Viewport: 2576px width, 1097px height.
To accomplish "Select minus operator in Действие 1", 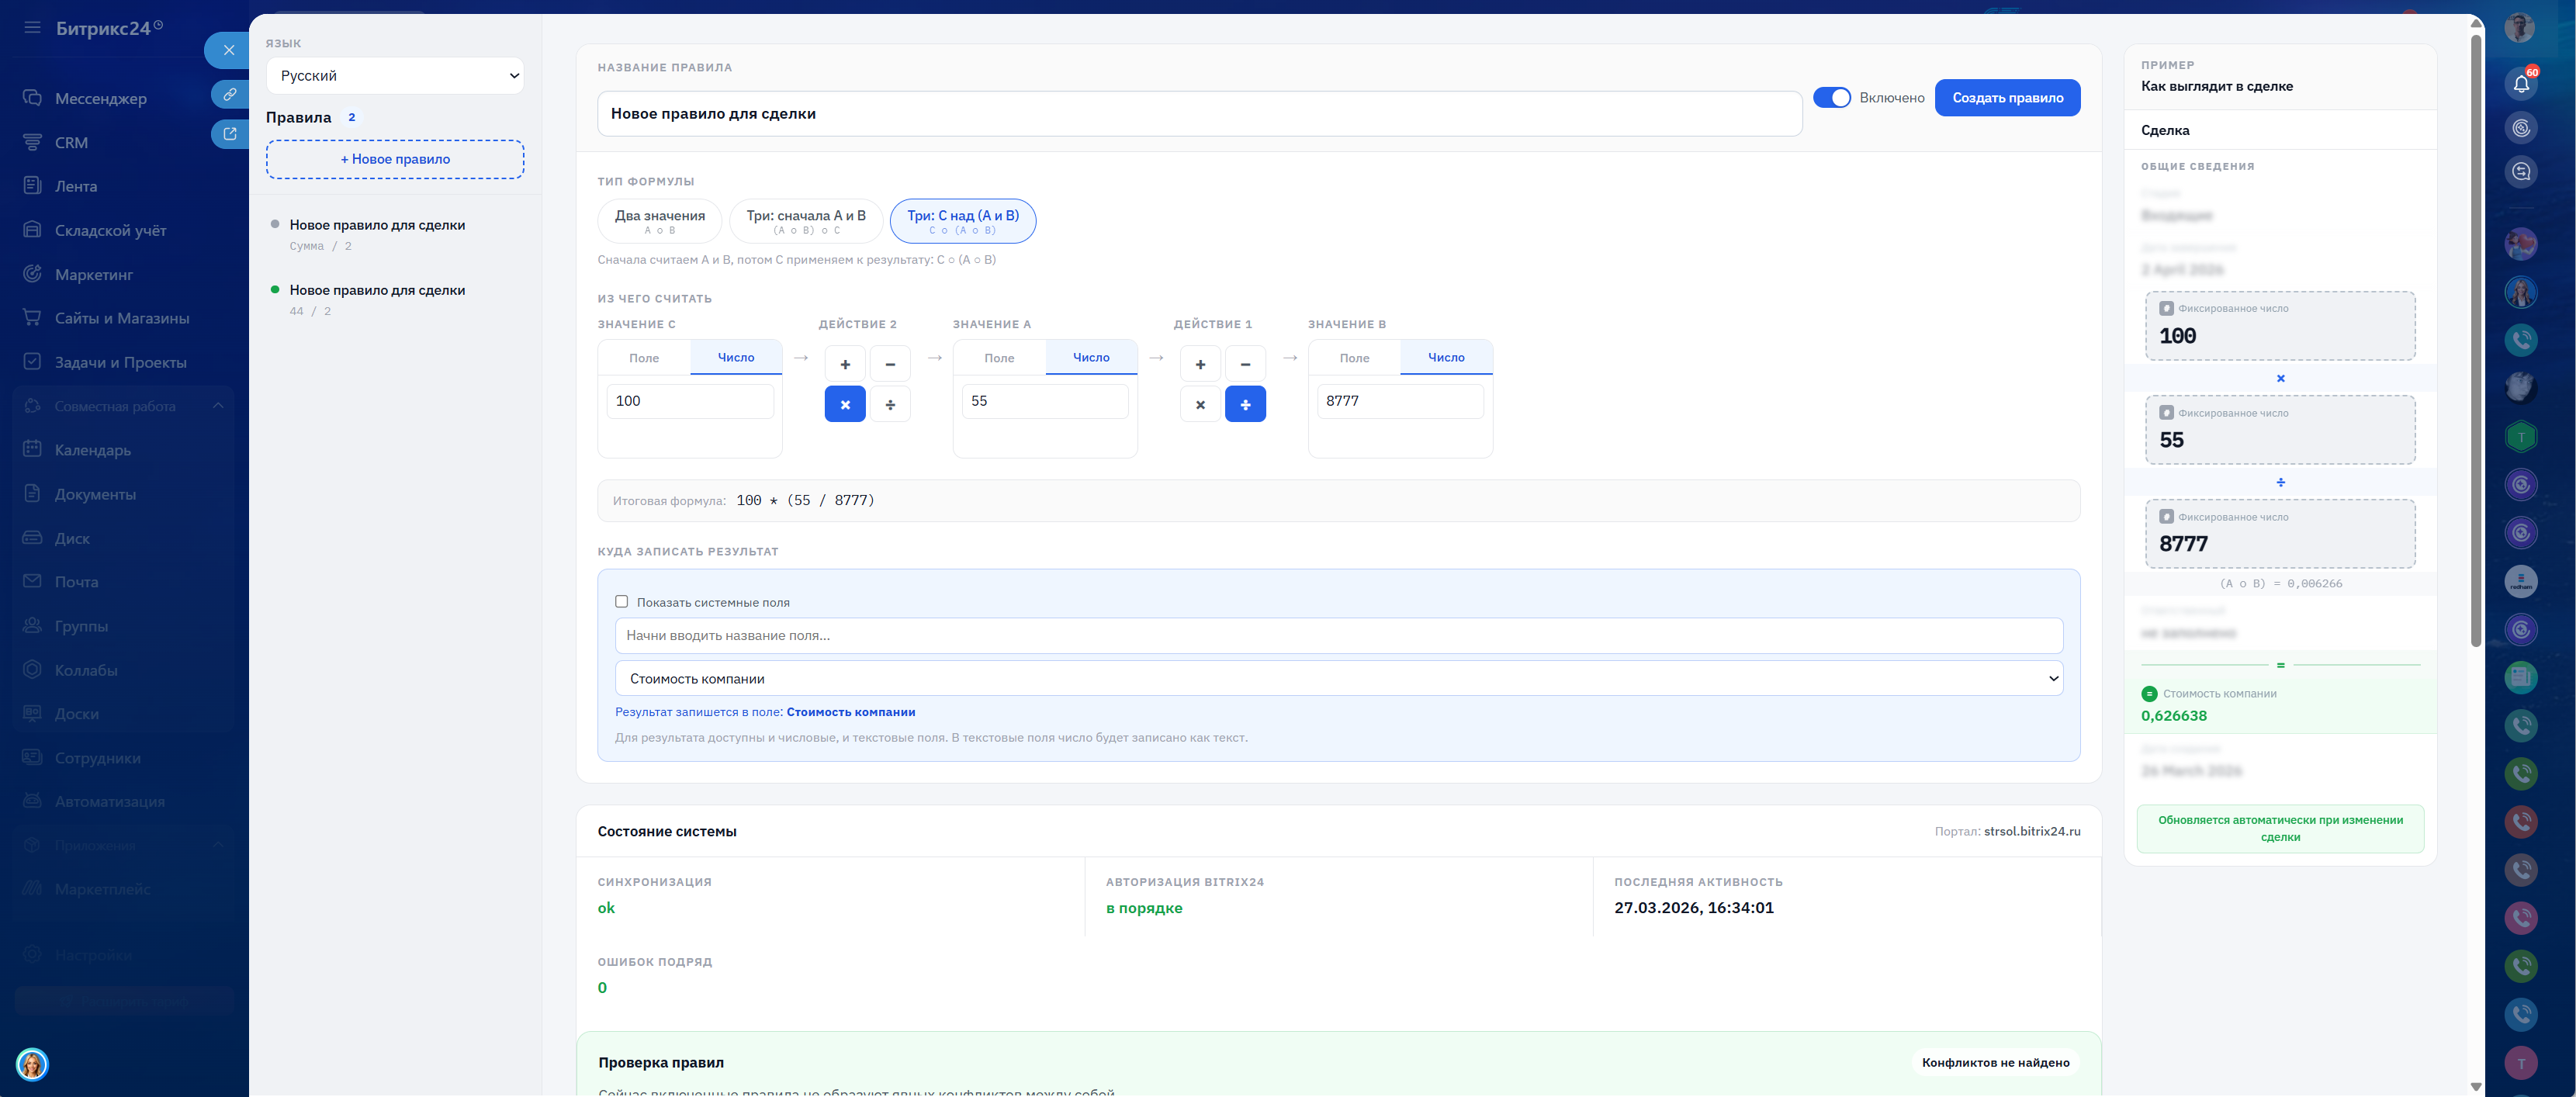I will point(1244,364).
